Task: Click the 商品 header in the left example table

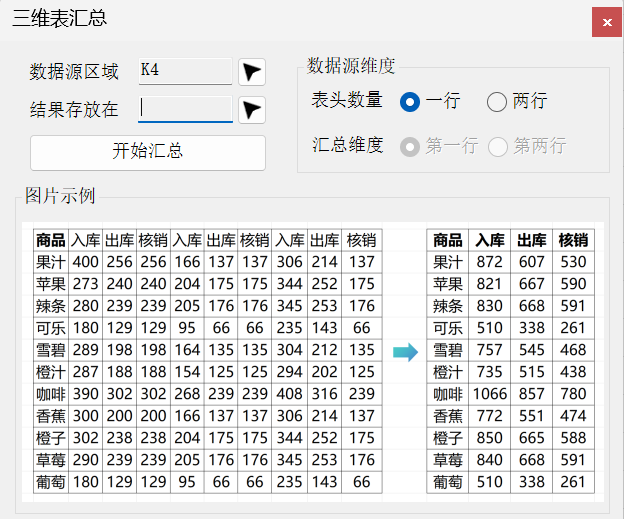Action: [x=50, y=240]
